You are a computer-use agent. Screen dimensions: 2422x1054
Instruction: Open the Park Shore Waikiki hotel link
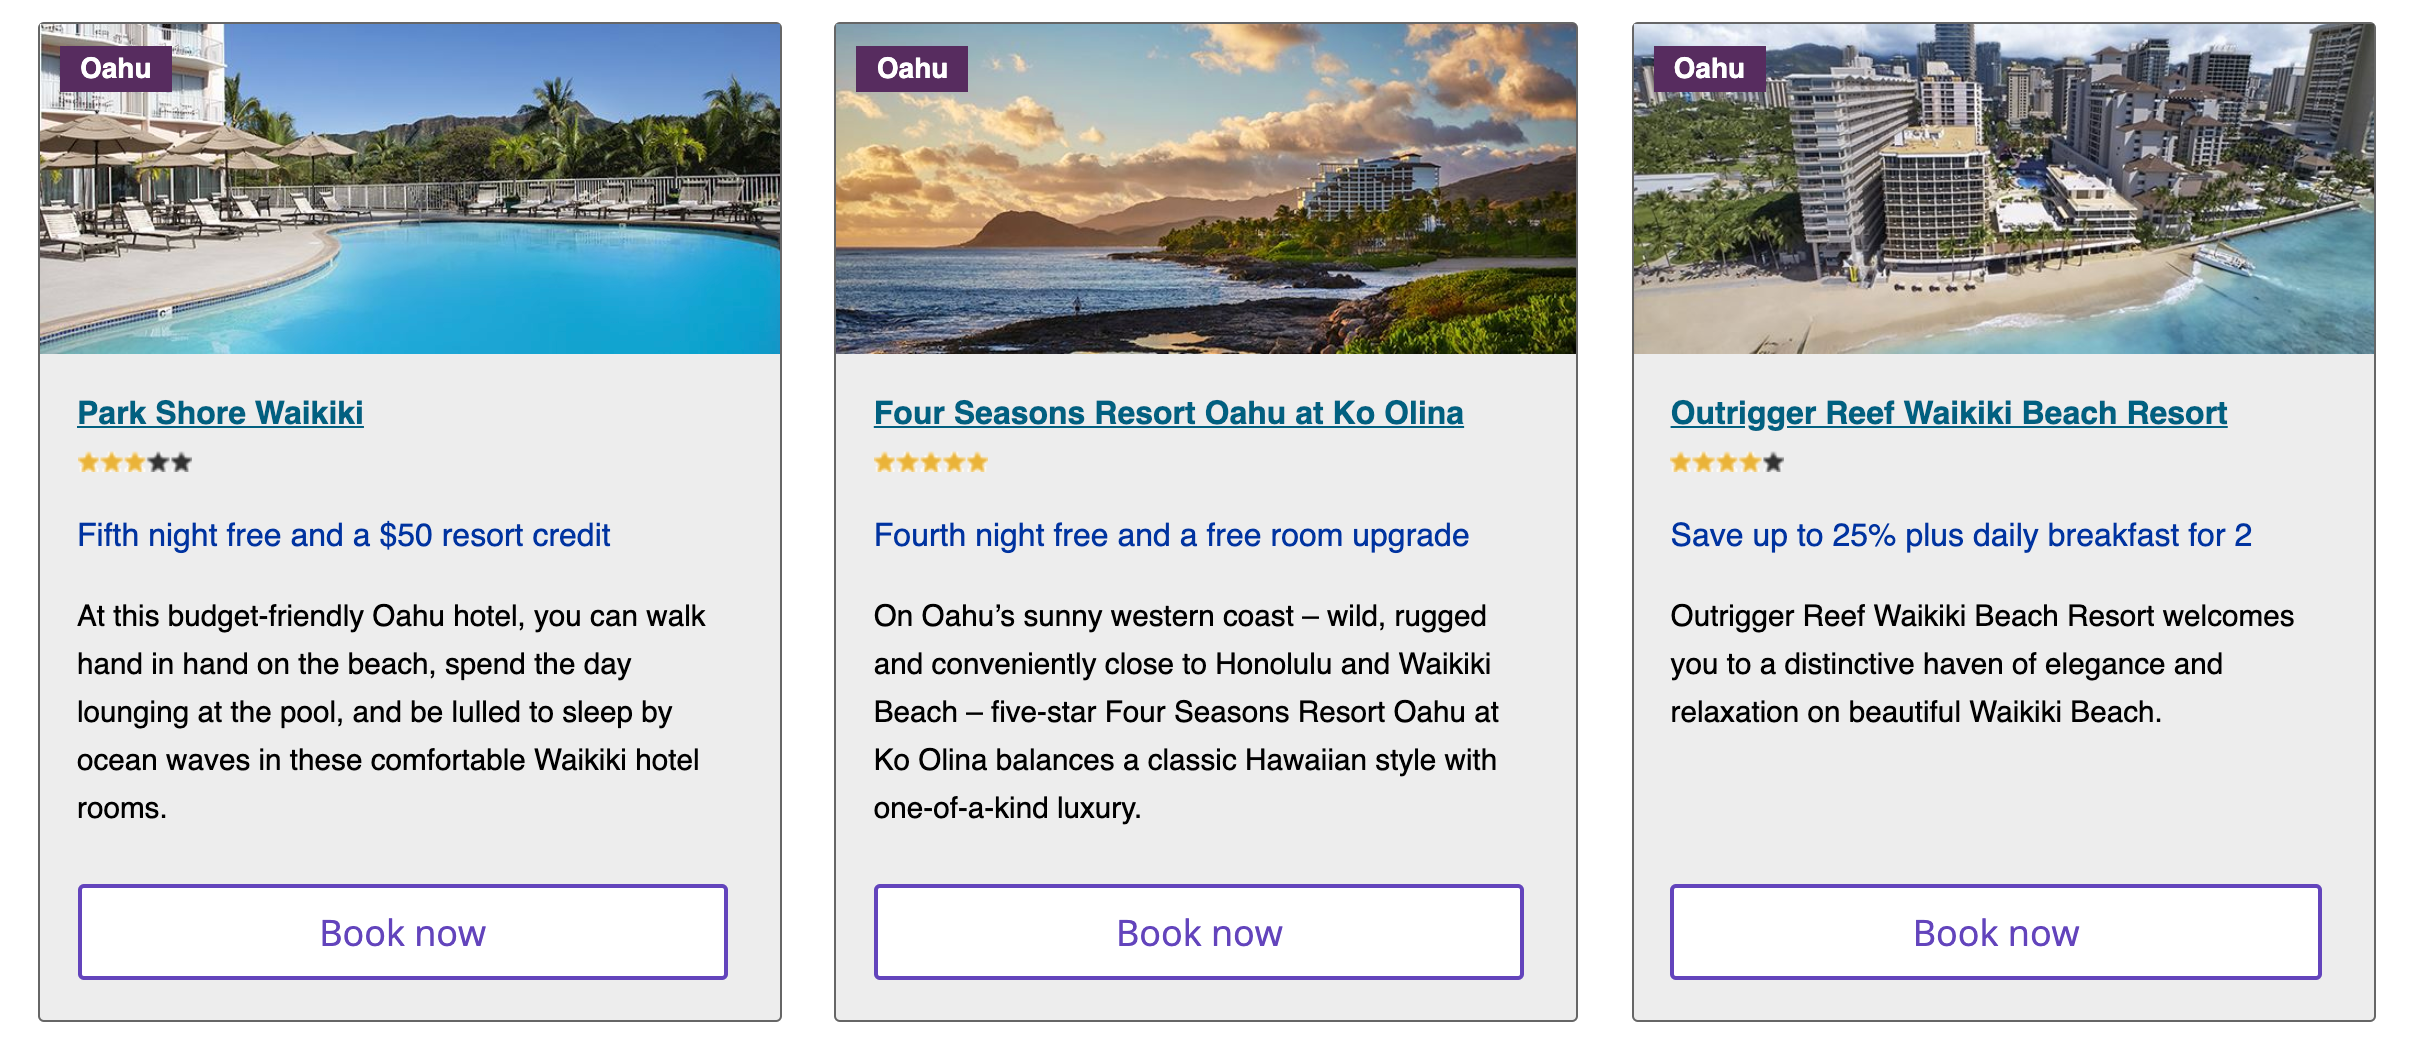pos(220,413)
